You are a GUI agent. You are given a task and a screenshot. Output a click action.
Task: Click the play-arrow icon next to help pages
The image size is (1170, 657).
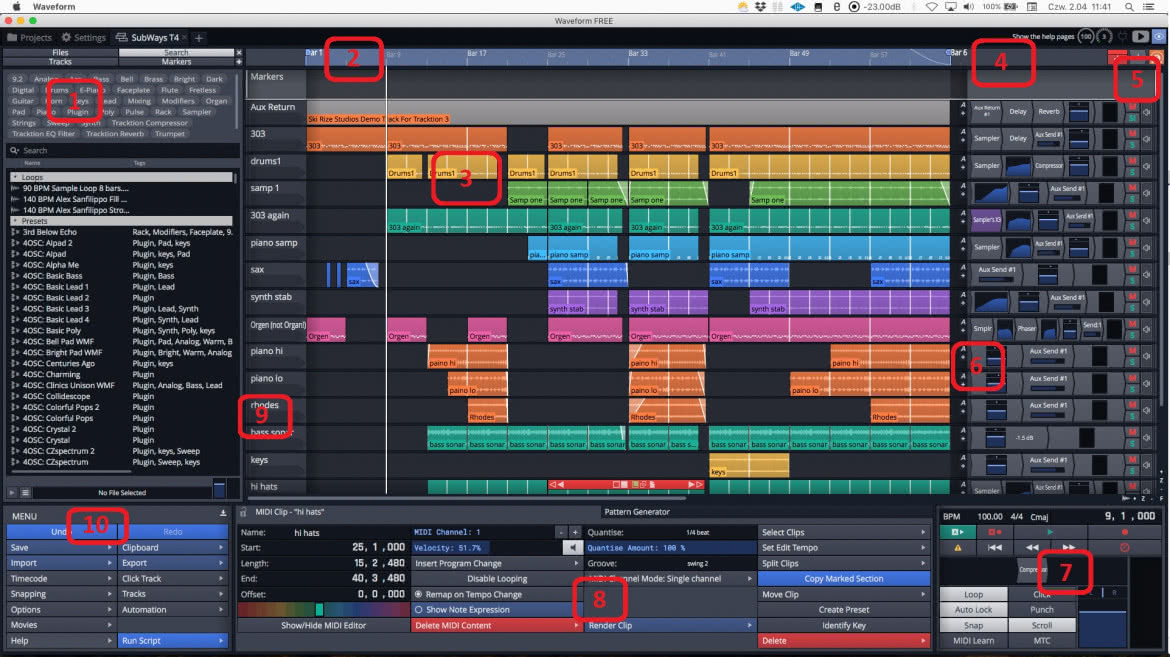(1140, 37)
